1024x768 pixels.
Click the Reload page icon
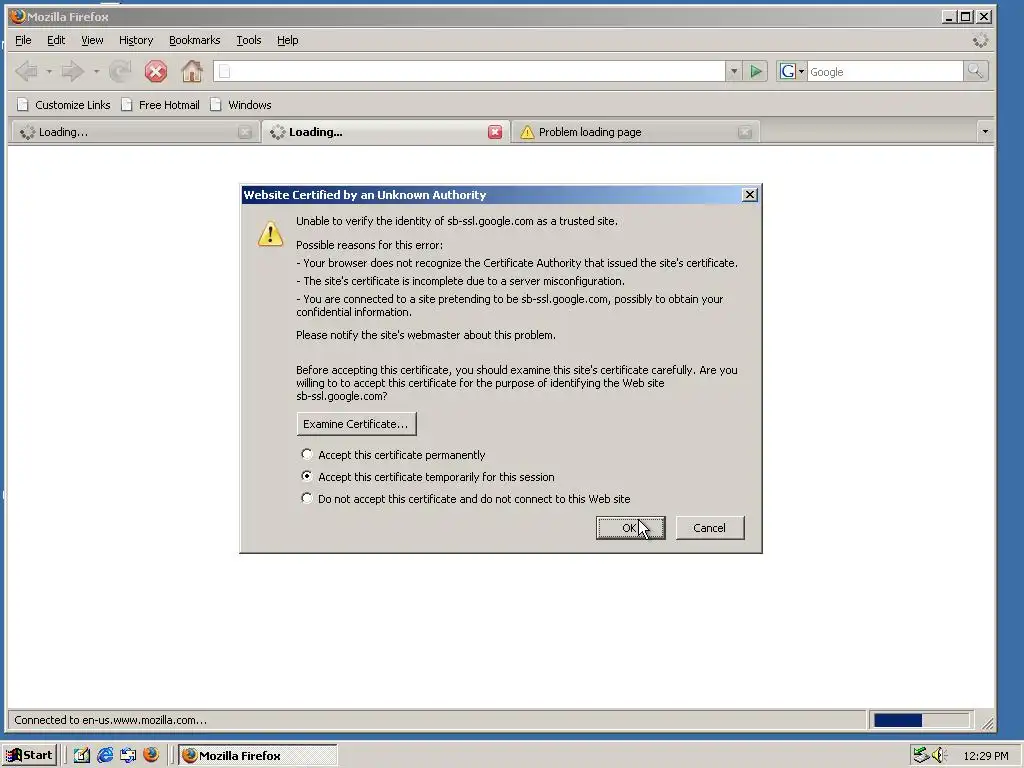[120, 71]
